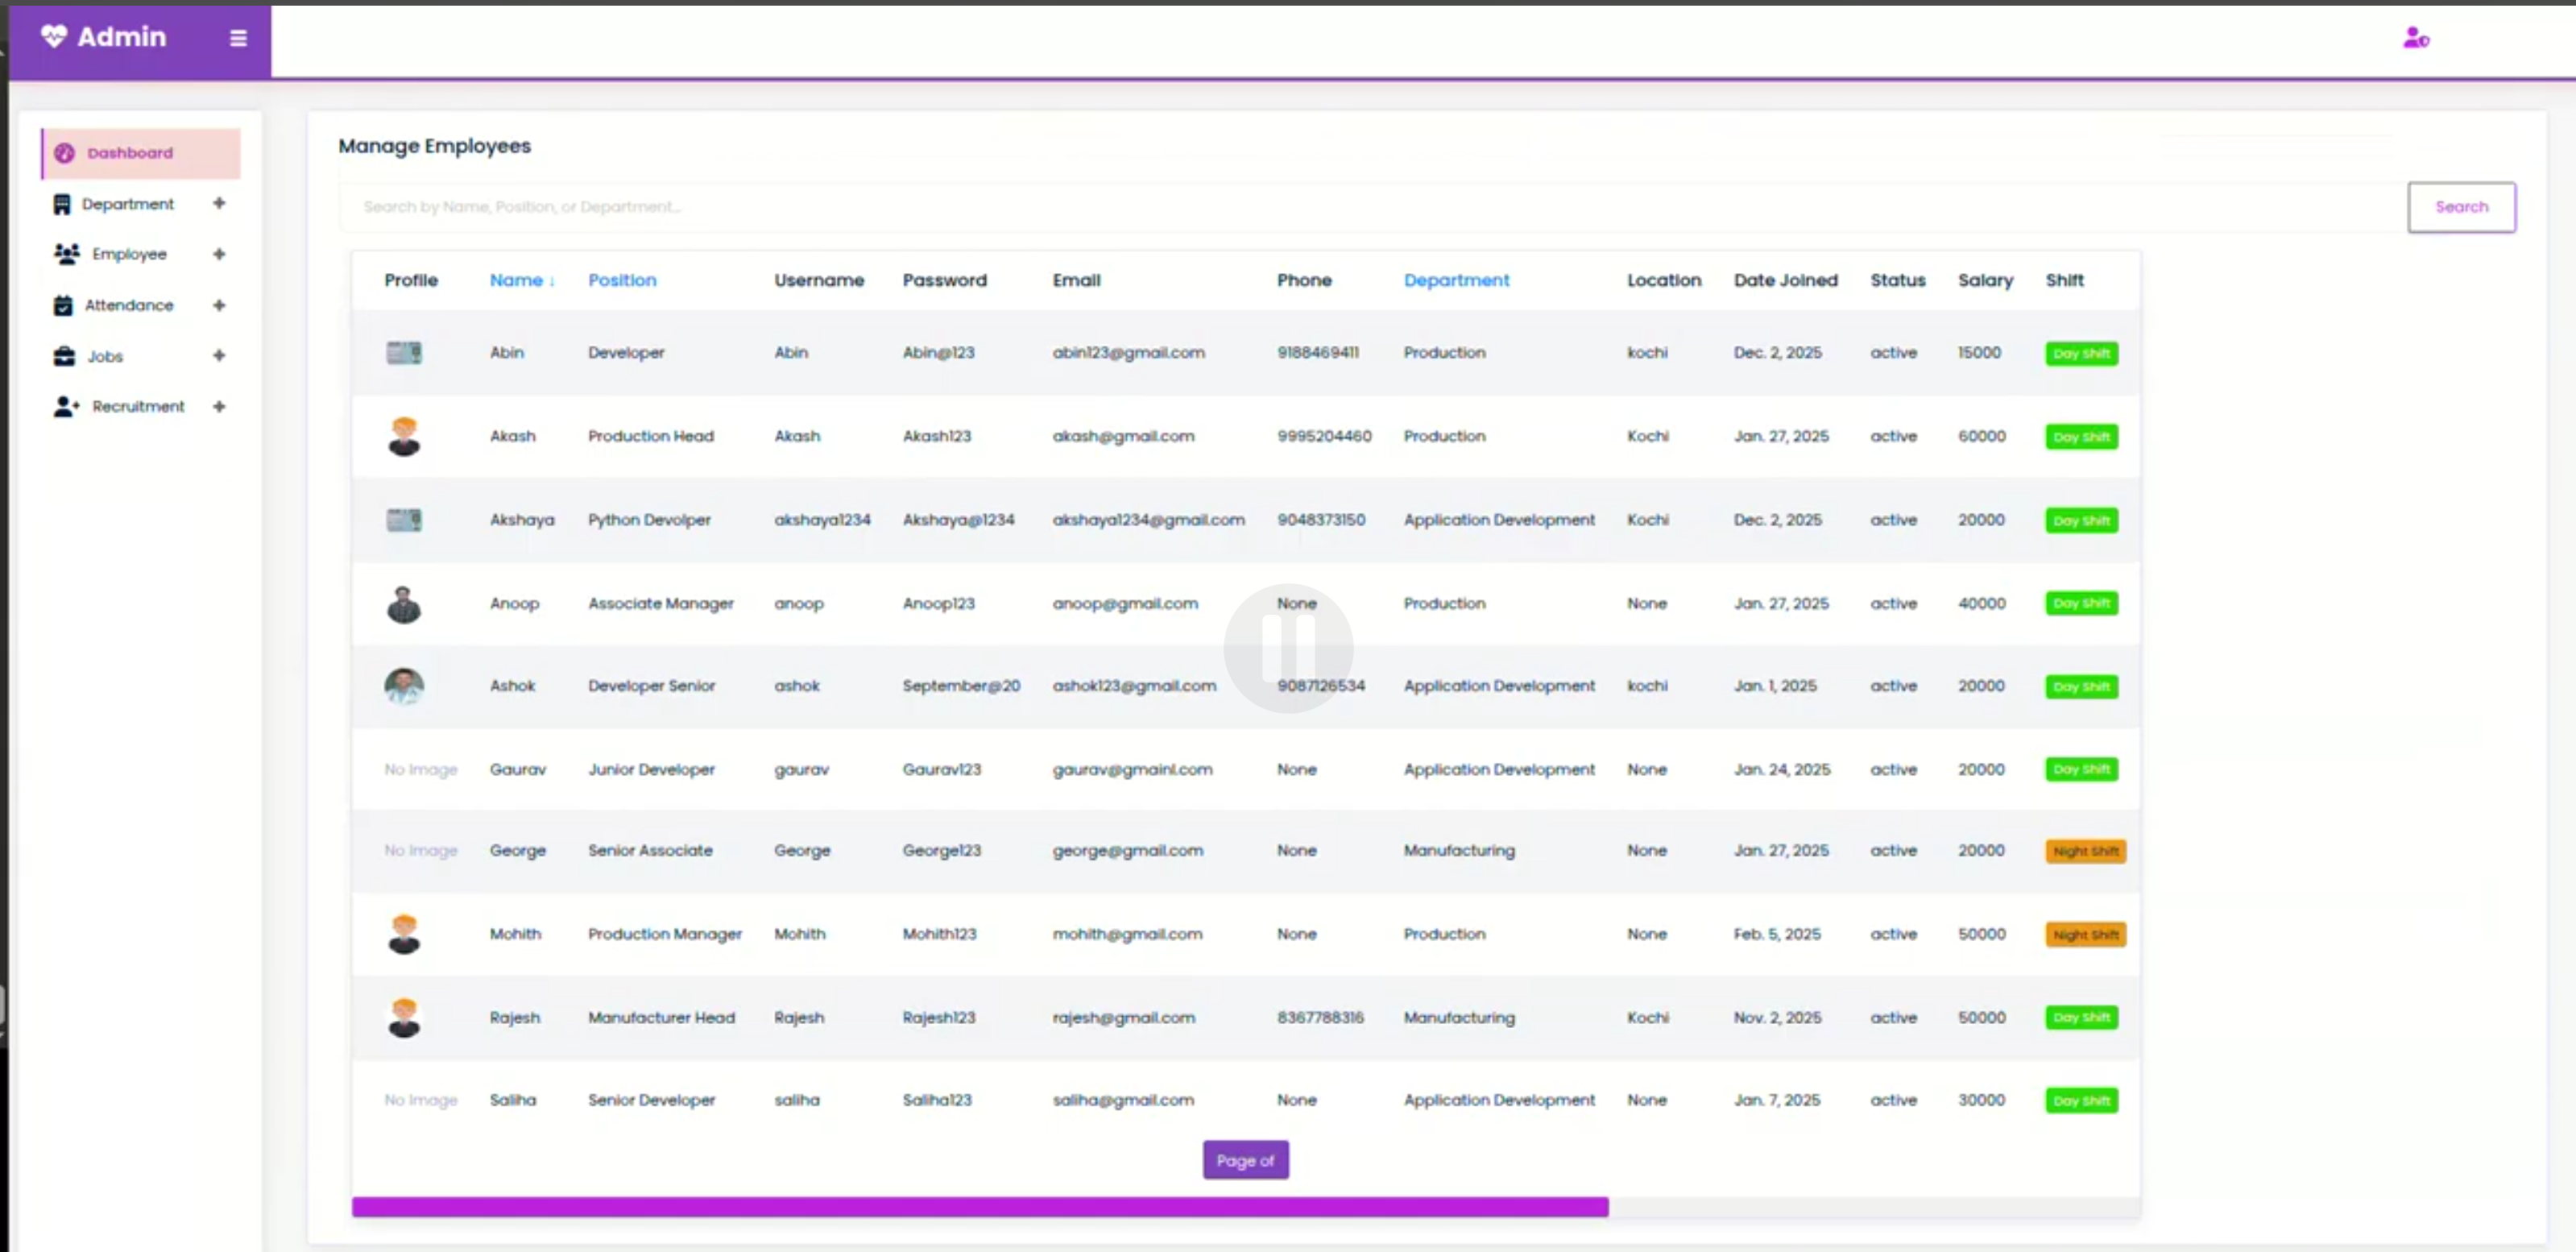Click the Employee group icon

[66, 254]
